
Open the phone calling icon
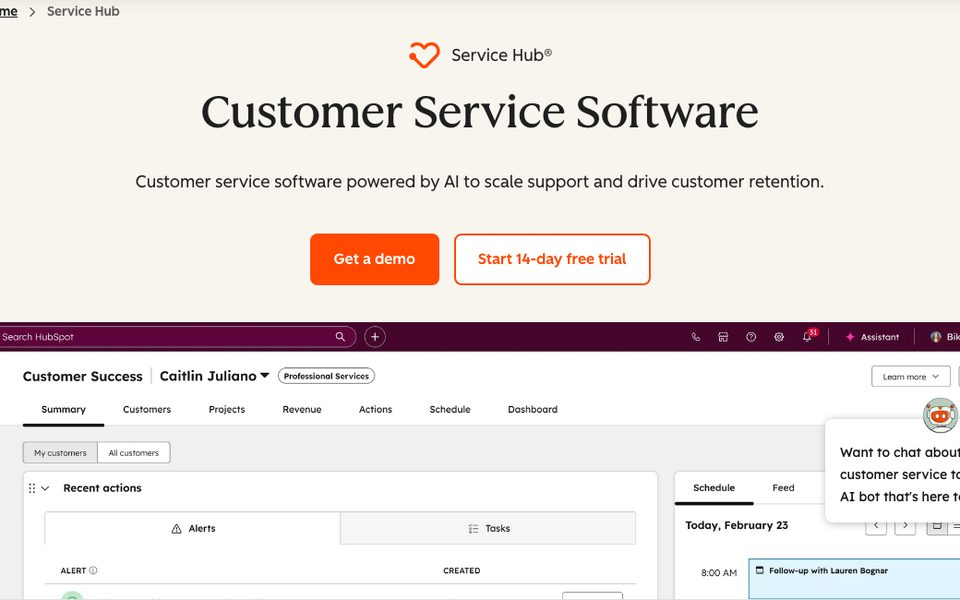point(696,337)
